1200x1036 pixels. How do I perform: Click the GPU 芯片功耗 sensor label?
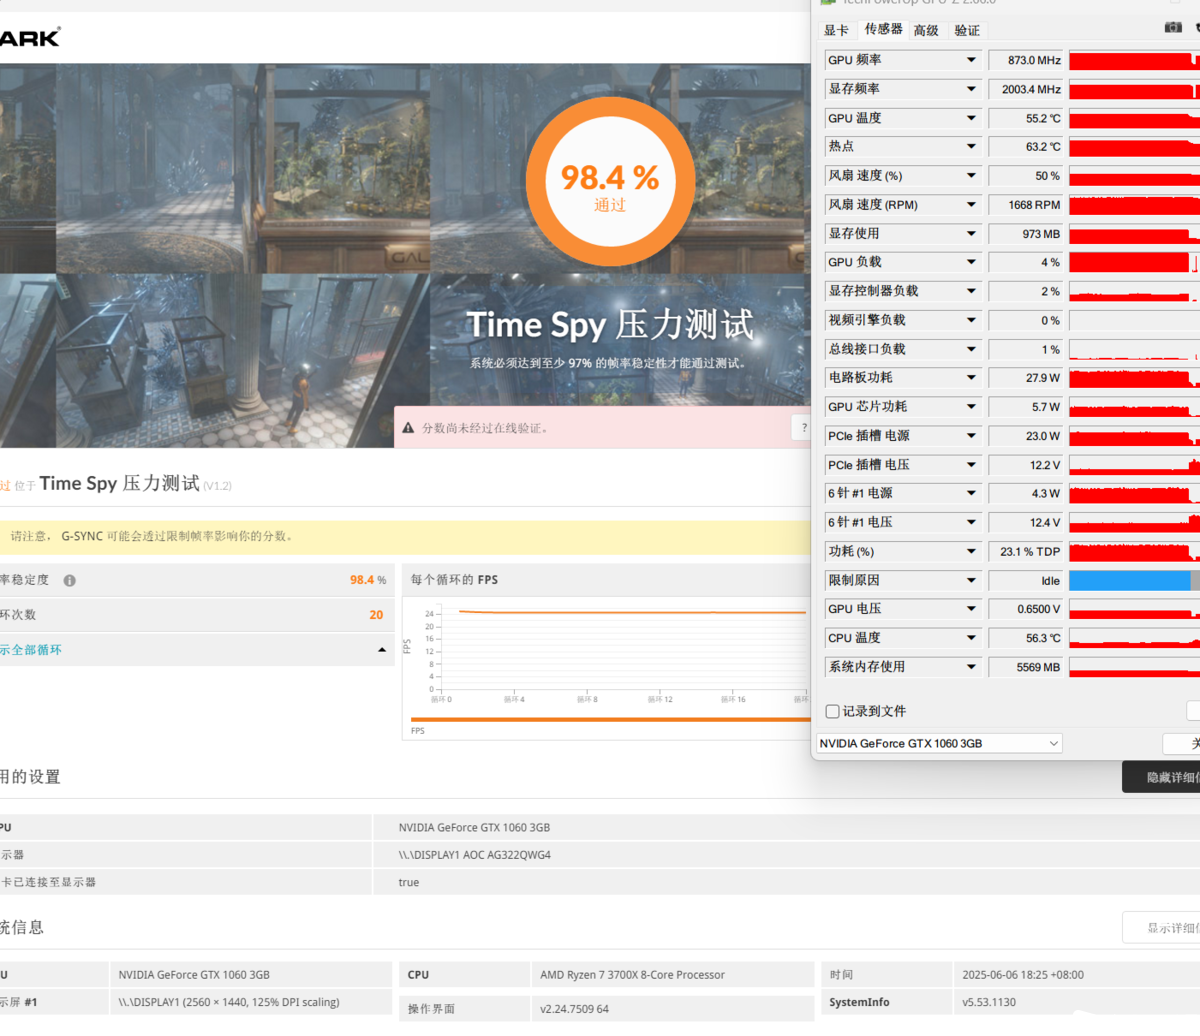[867, 407]
